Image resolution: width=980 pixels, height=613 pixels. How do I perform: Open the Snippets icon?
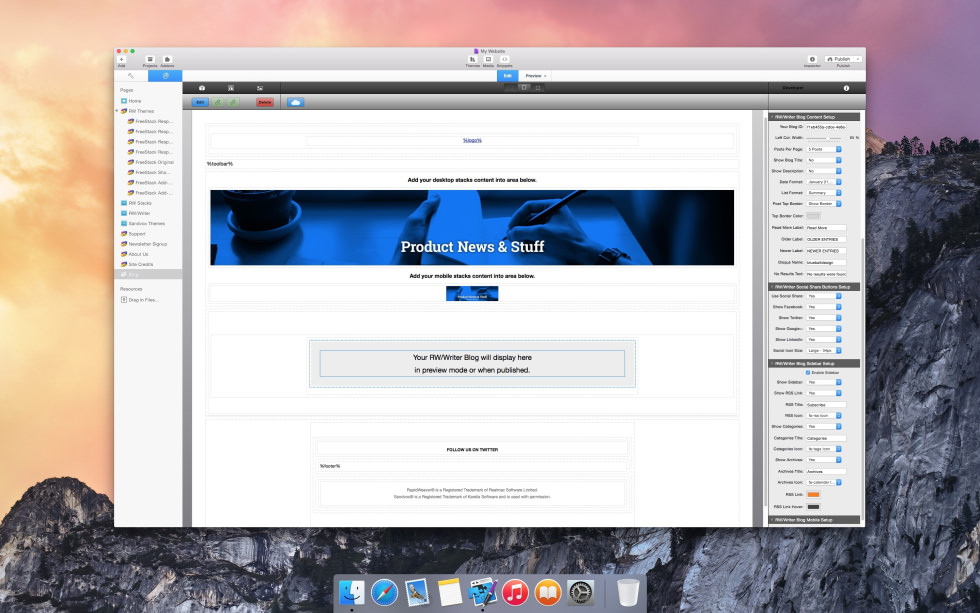coord(504,59)
